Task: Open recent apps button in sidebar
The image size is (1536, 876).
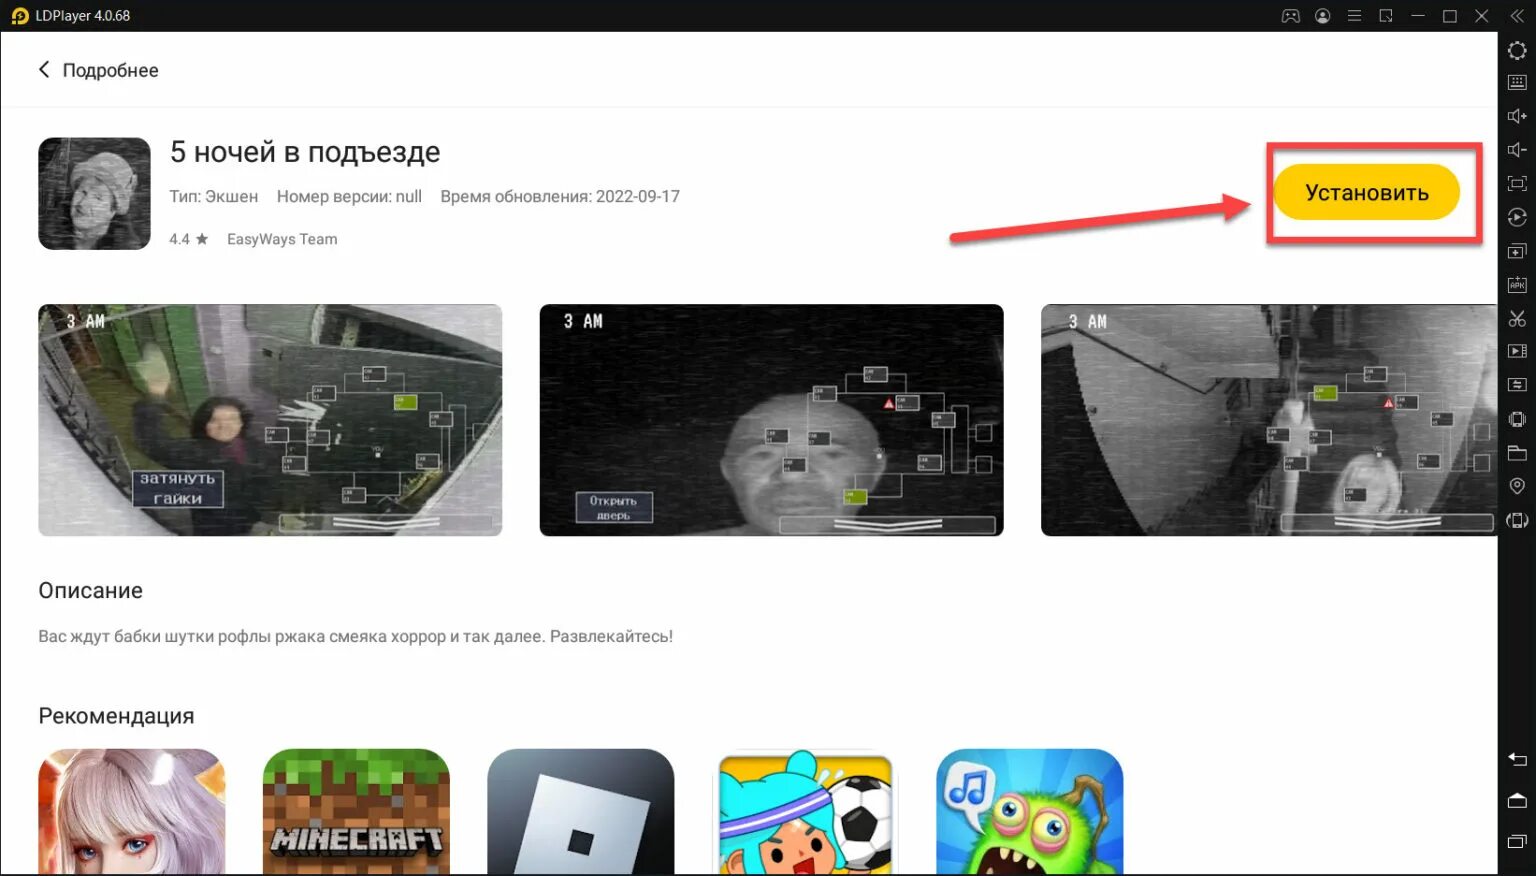Action: click(x=1517, y=841)
